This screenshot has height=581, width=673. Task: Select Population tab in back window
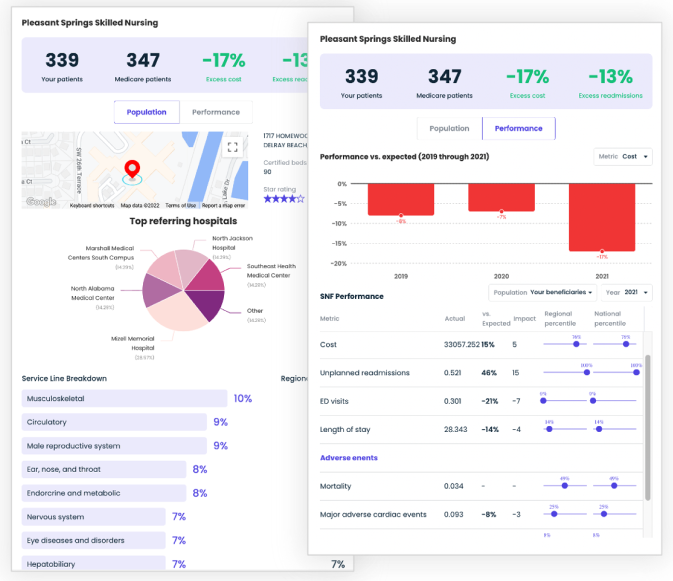click(x=147, y=112)
